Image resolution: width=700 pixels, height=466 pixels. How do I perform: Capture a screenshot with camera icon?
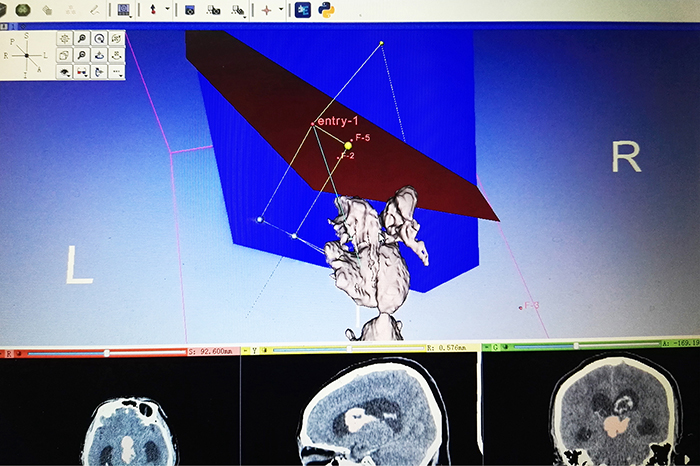coord(187,10)
